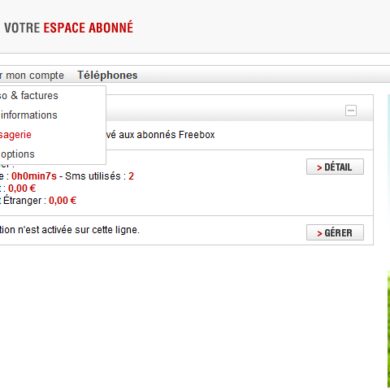Click the light blue banner strip on right

(x=388, y=182)
